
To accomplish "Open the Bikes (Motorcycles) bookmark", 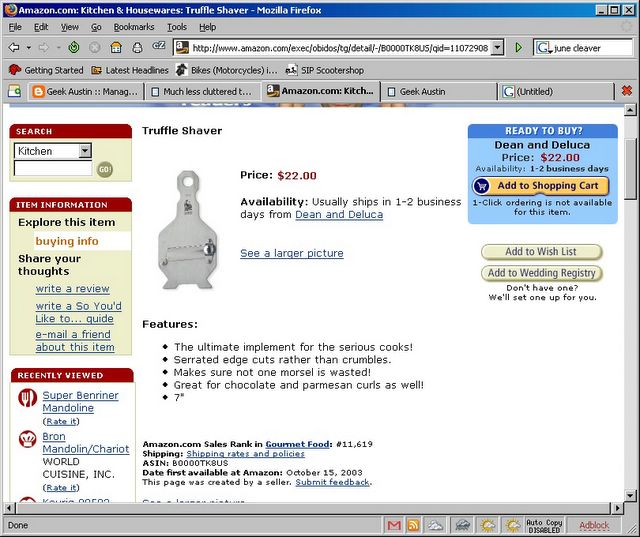I will click(x=227, y=70).
